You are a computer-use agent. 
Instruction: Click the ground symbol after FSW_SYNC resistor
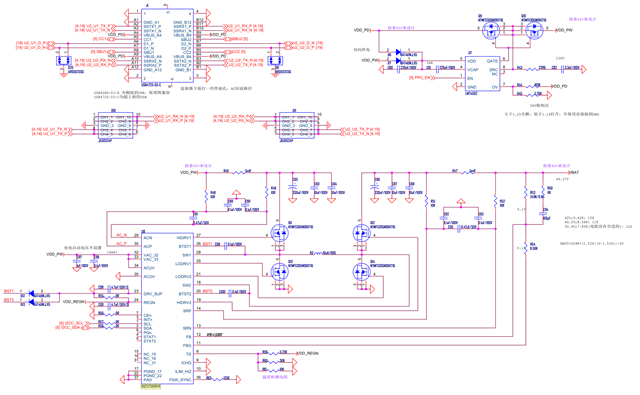(x=238, y=379)
